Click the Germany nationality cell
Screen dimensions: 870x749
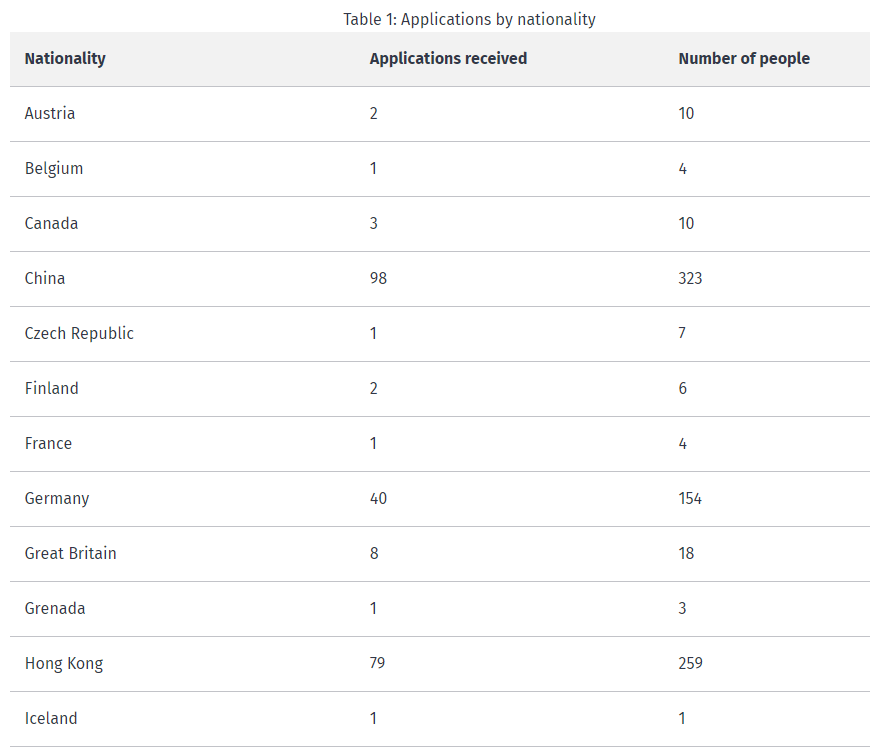(57, 499)
